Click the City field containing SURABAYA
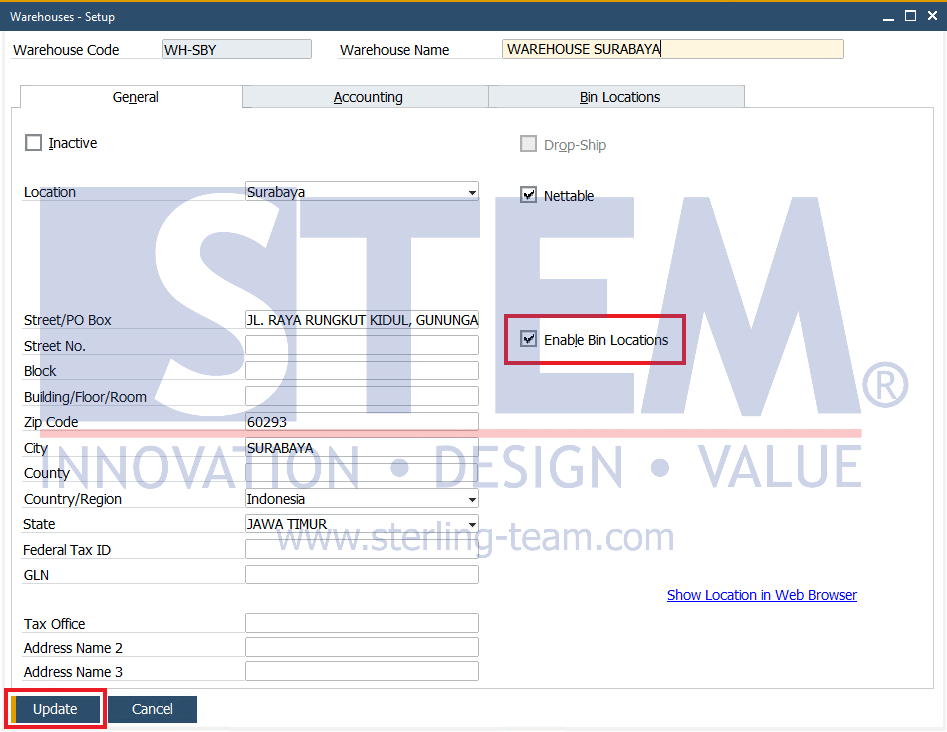 [x=362, y=448]
